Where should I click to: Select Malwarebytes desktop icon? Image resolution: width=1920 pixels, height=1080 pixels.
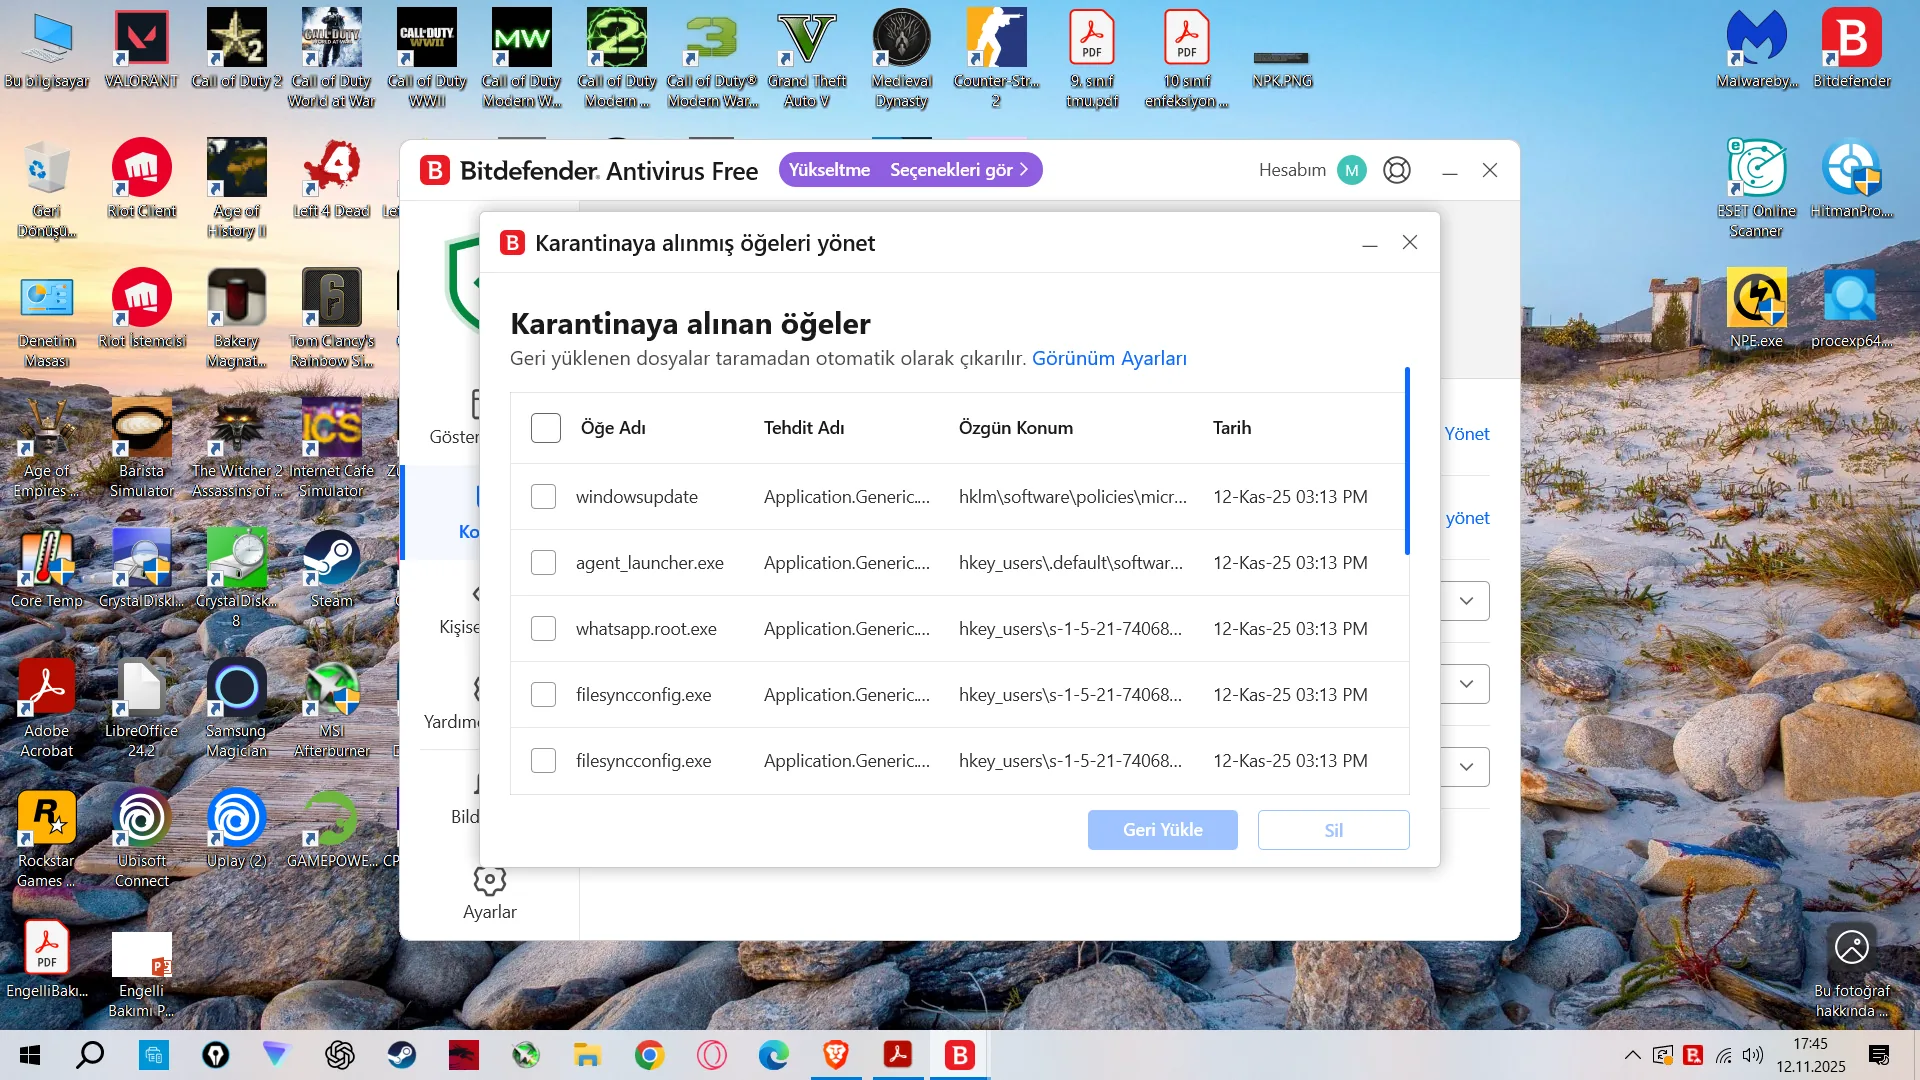pyautogui.click(x=1757, y=49)
